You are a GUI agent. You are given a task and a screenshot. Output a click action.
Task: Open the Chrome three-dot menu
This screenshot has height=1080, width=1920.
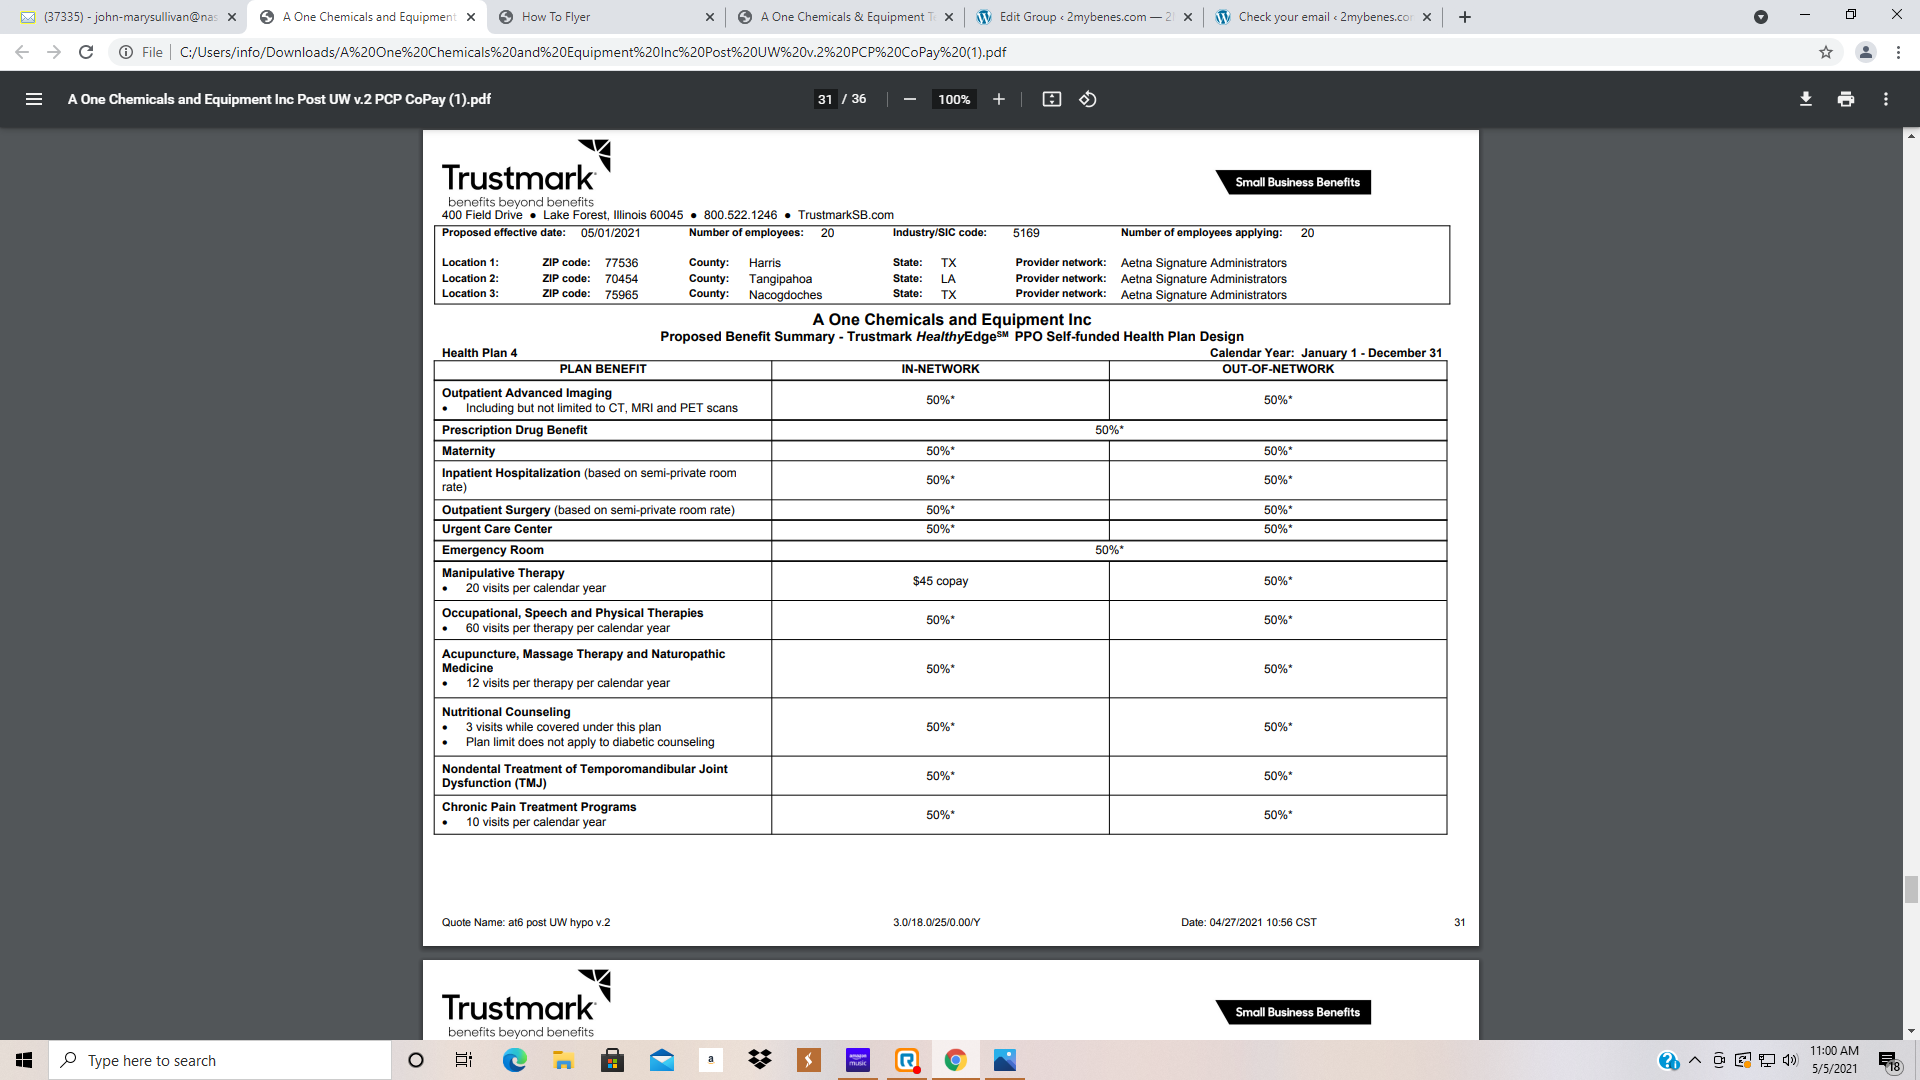click(x=1898, y=52)
